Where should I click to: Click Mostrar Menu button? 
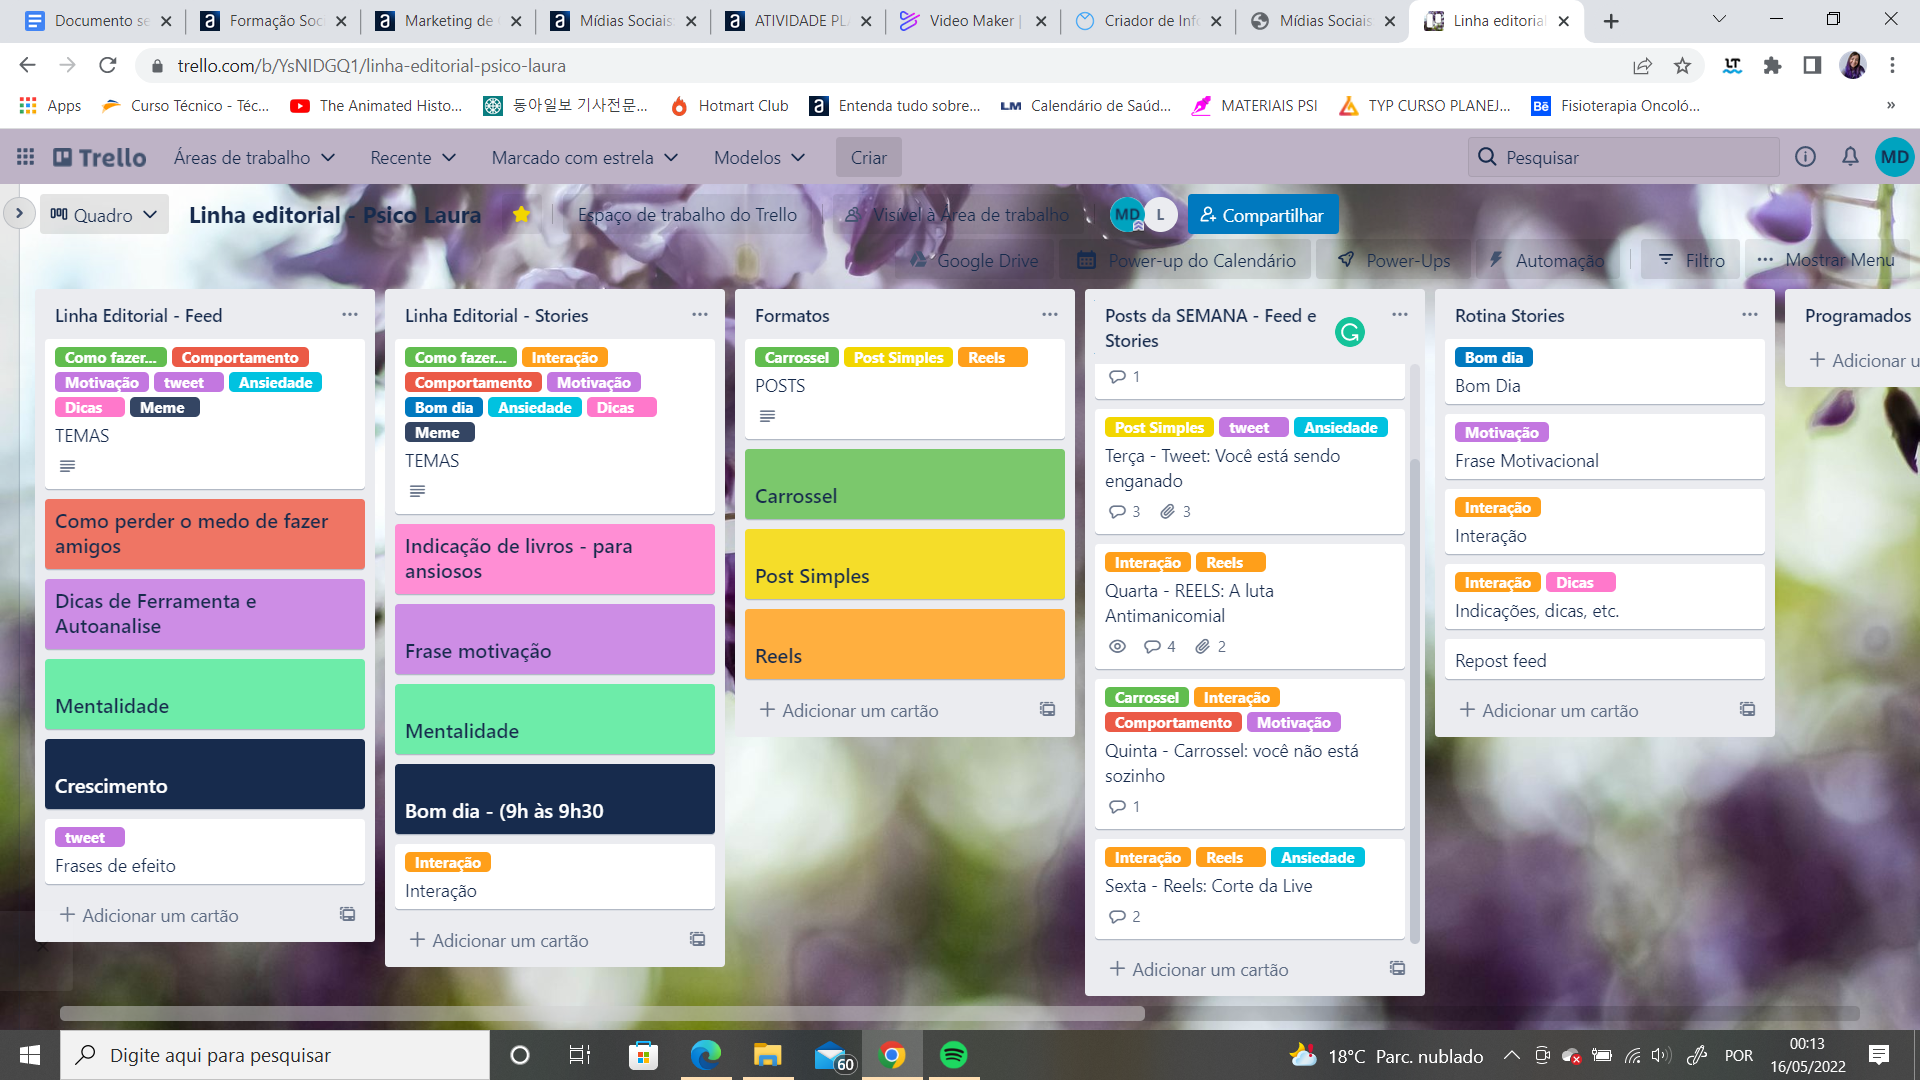1826,260
